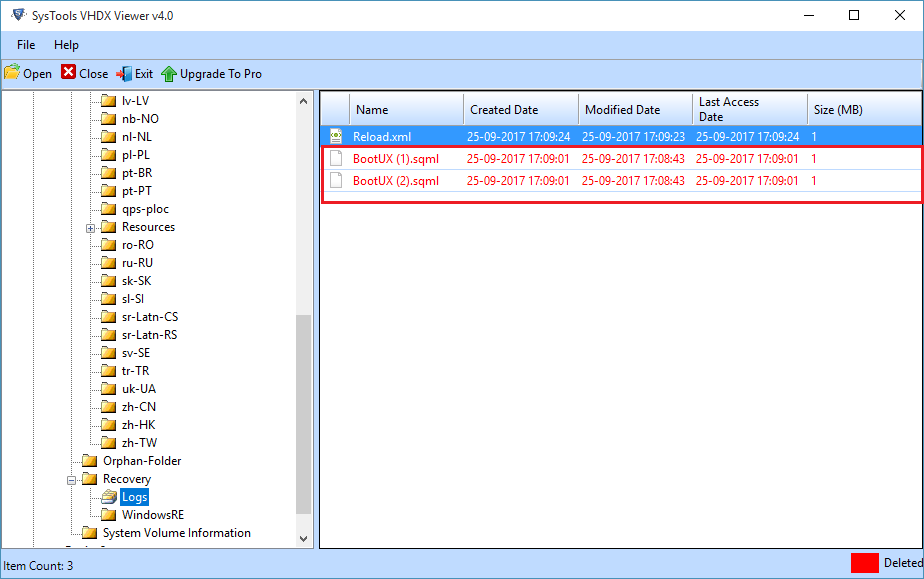This screenshot has width=924, height=579.
Task: Expand the Resources folder node
Action: pyautogui.click(x=90, y=229)
